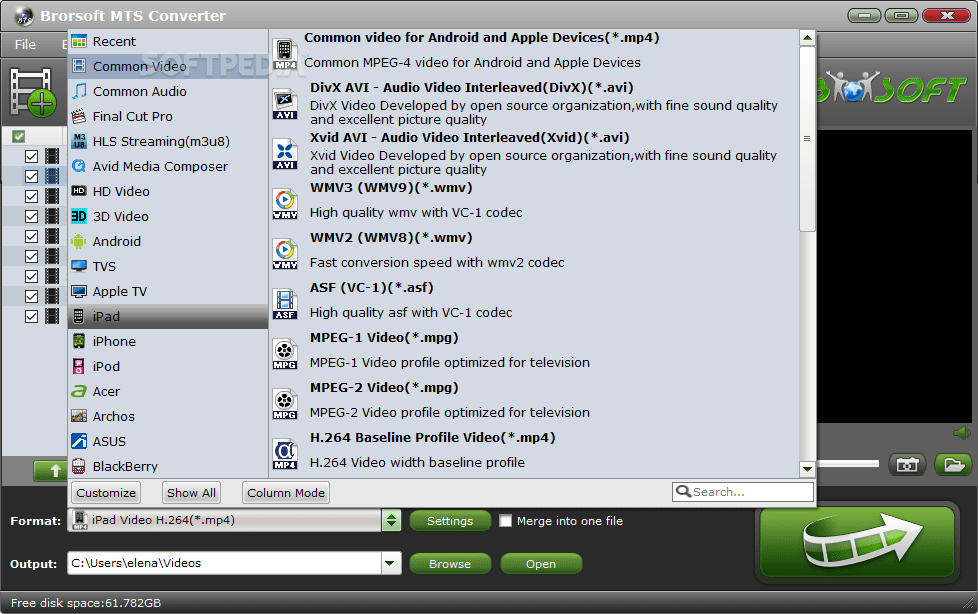
Task: Click the preview playback progress slider
Action: (x=848, y=463)
